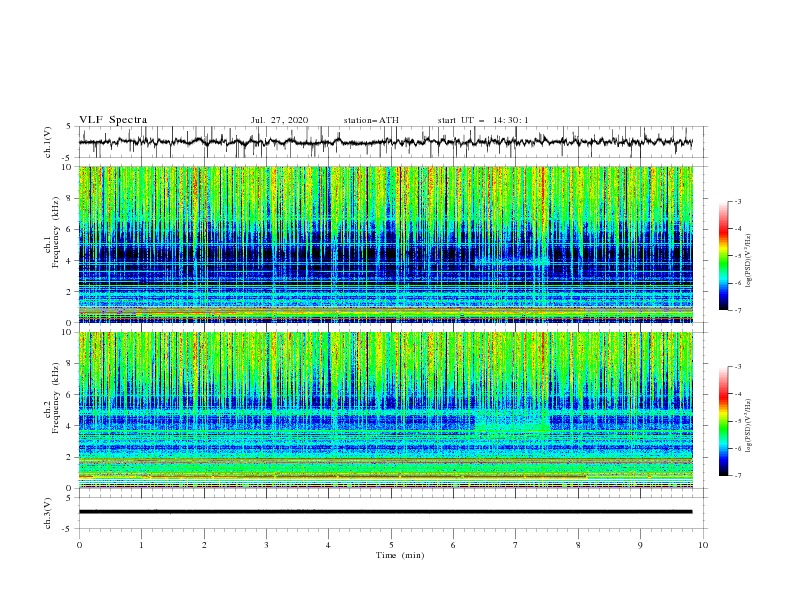Screen dimensions: 792x612
Task: Click the ch.1 voltage waveform trace
Action: click(385, 142)
